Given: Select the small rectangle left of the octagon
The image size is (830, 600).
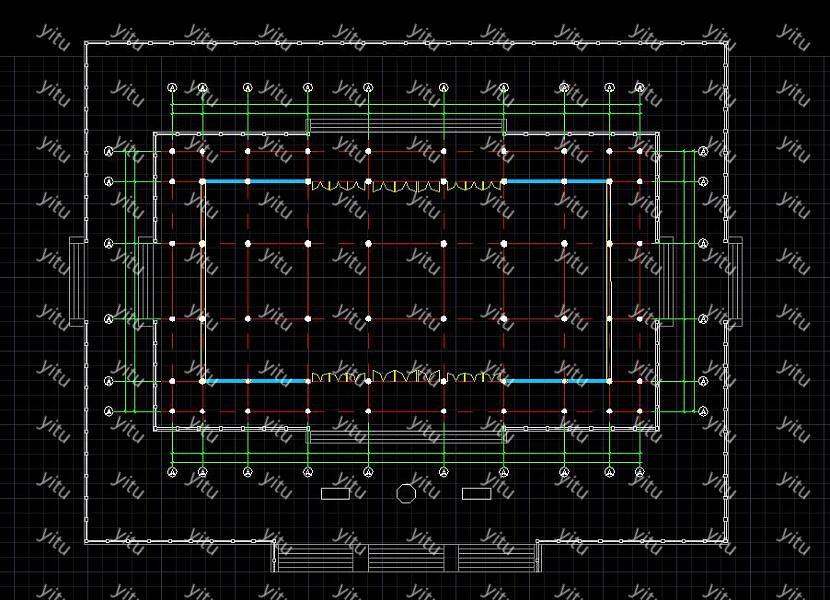Looking at the screenshot, I should (x=335, y=494).
